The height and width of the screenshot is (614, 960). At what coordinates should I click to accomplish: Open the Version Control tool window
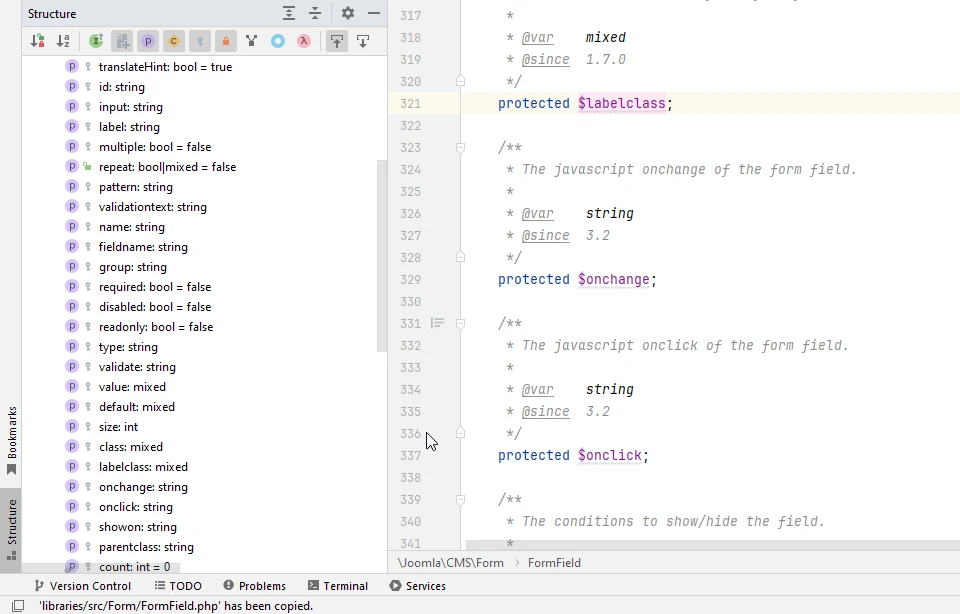pos(82,586)
